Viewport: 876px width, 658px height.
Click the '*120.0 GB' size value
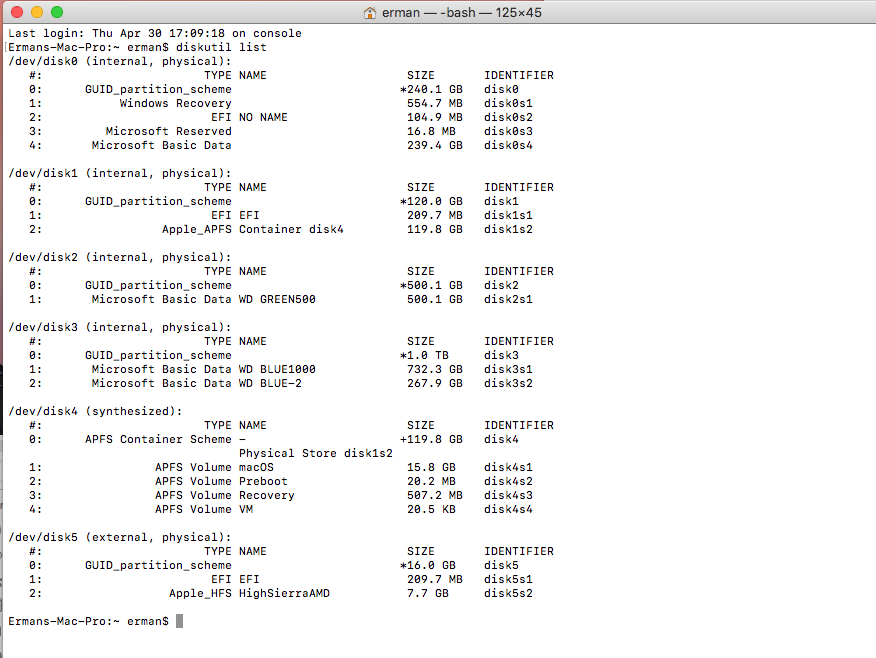[x=431, y=201]
